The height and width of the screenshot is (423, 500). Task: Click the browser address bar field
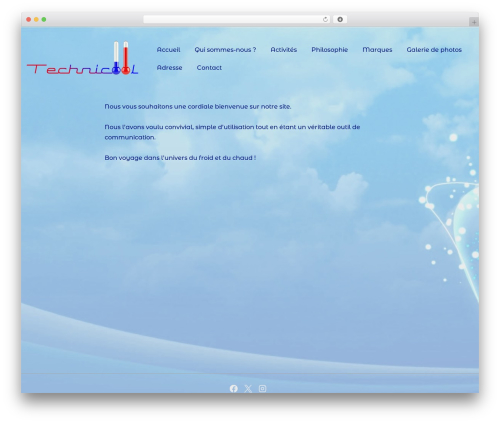pyautogui.click(x=237, y=20)
